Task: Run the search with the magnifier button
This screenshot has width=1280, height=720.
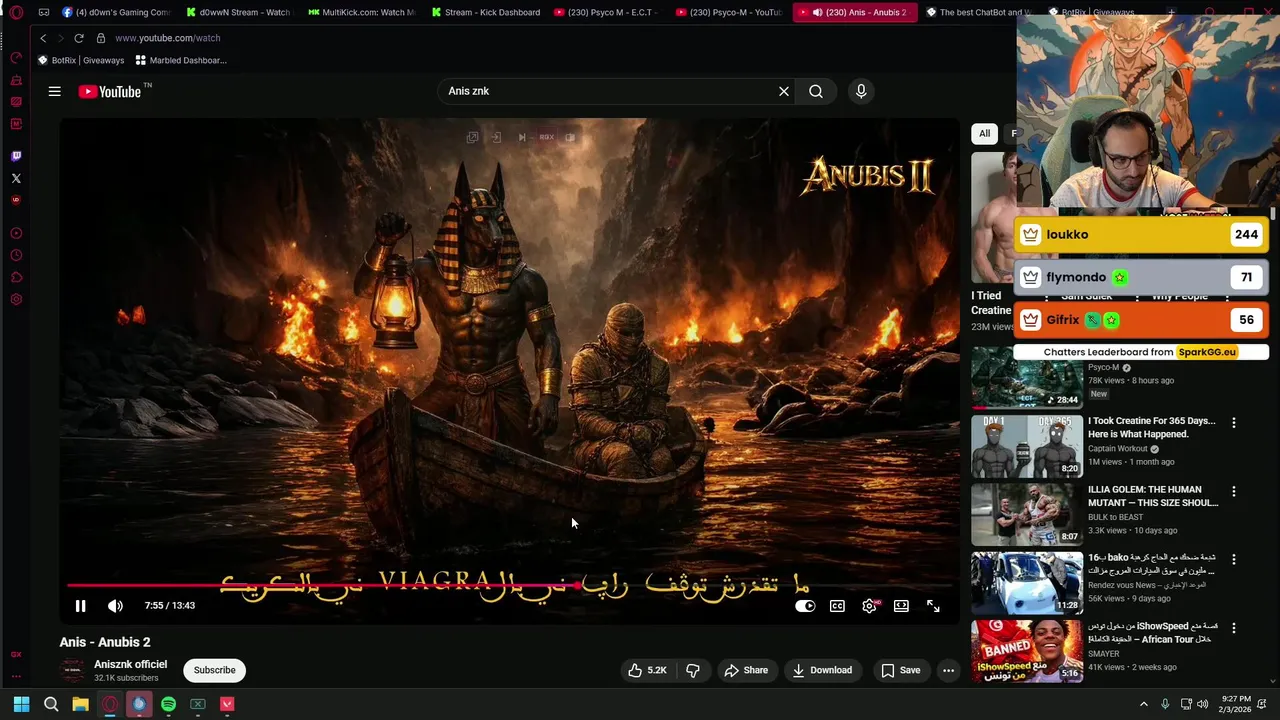Action: [816, 91]
